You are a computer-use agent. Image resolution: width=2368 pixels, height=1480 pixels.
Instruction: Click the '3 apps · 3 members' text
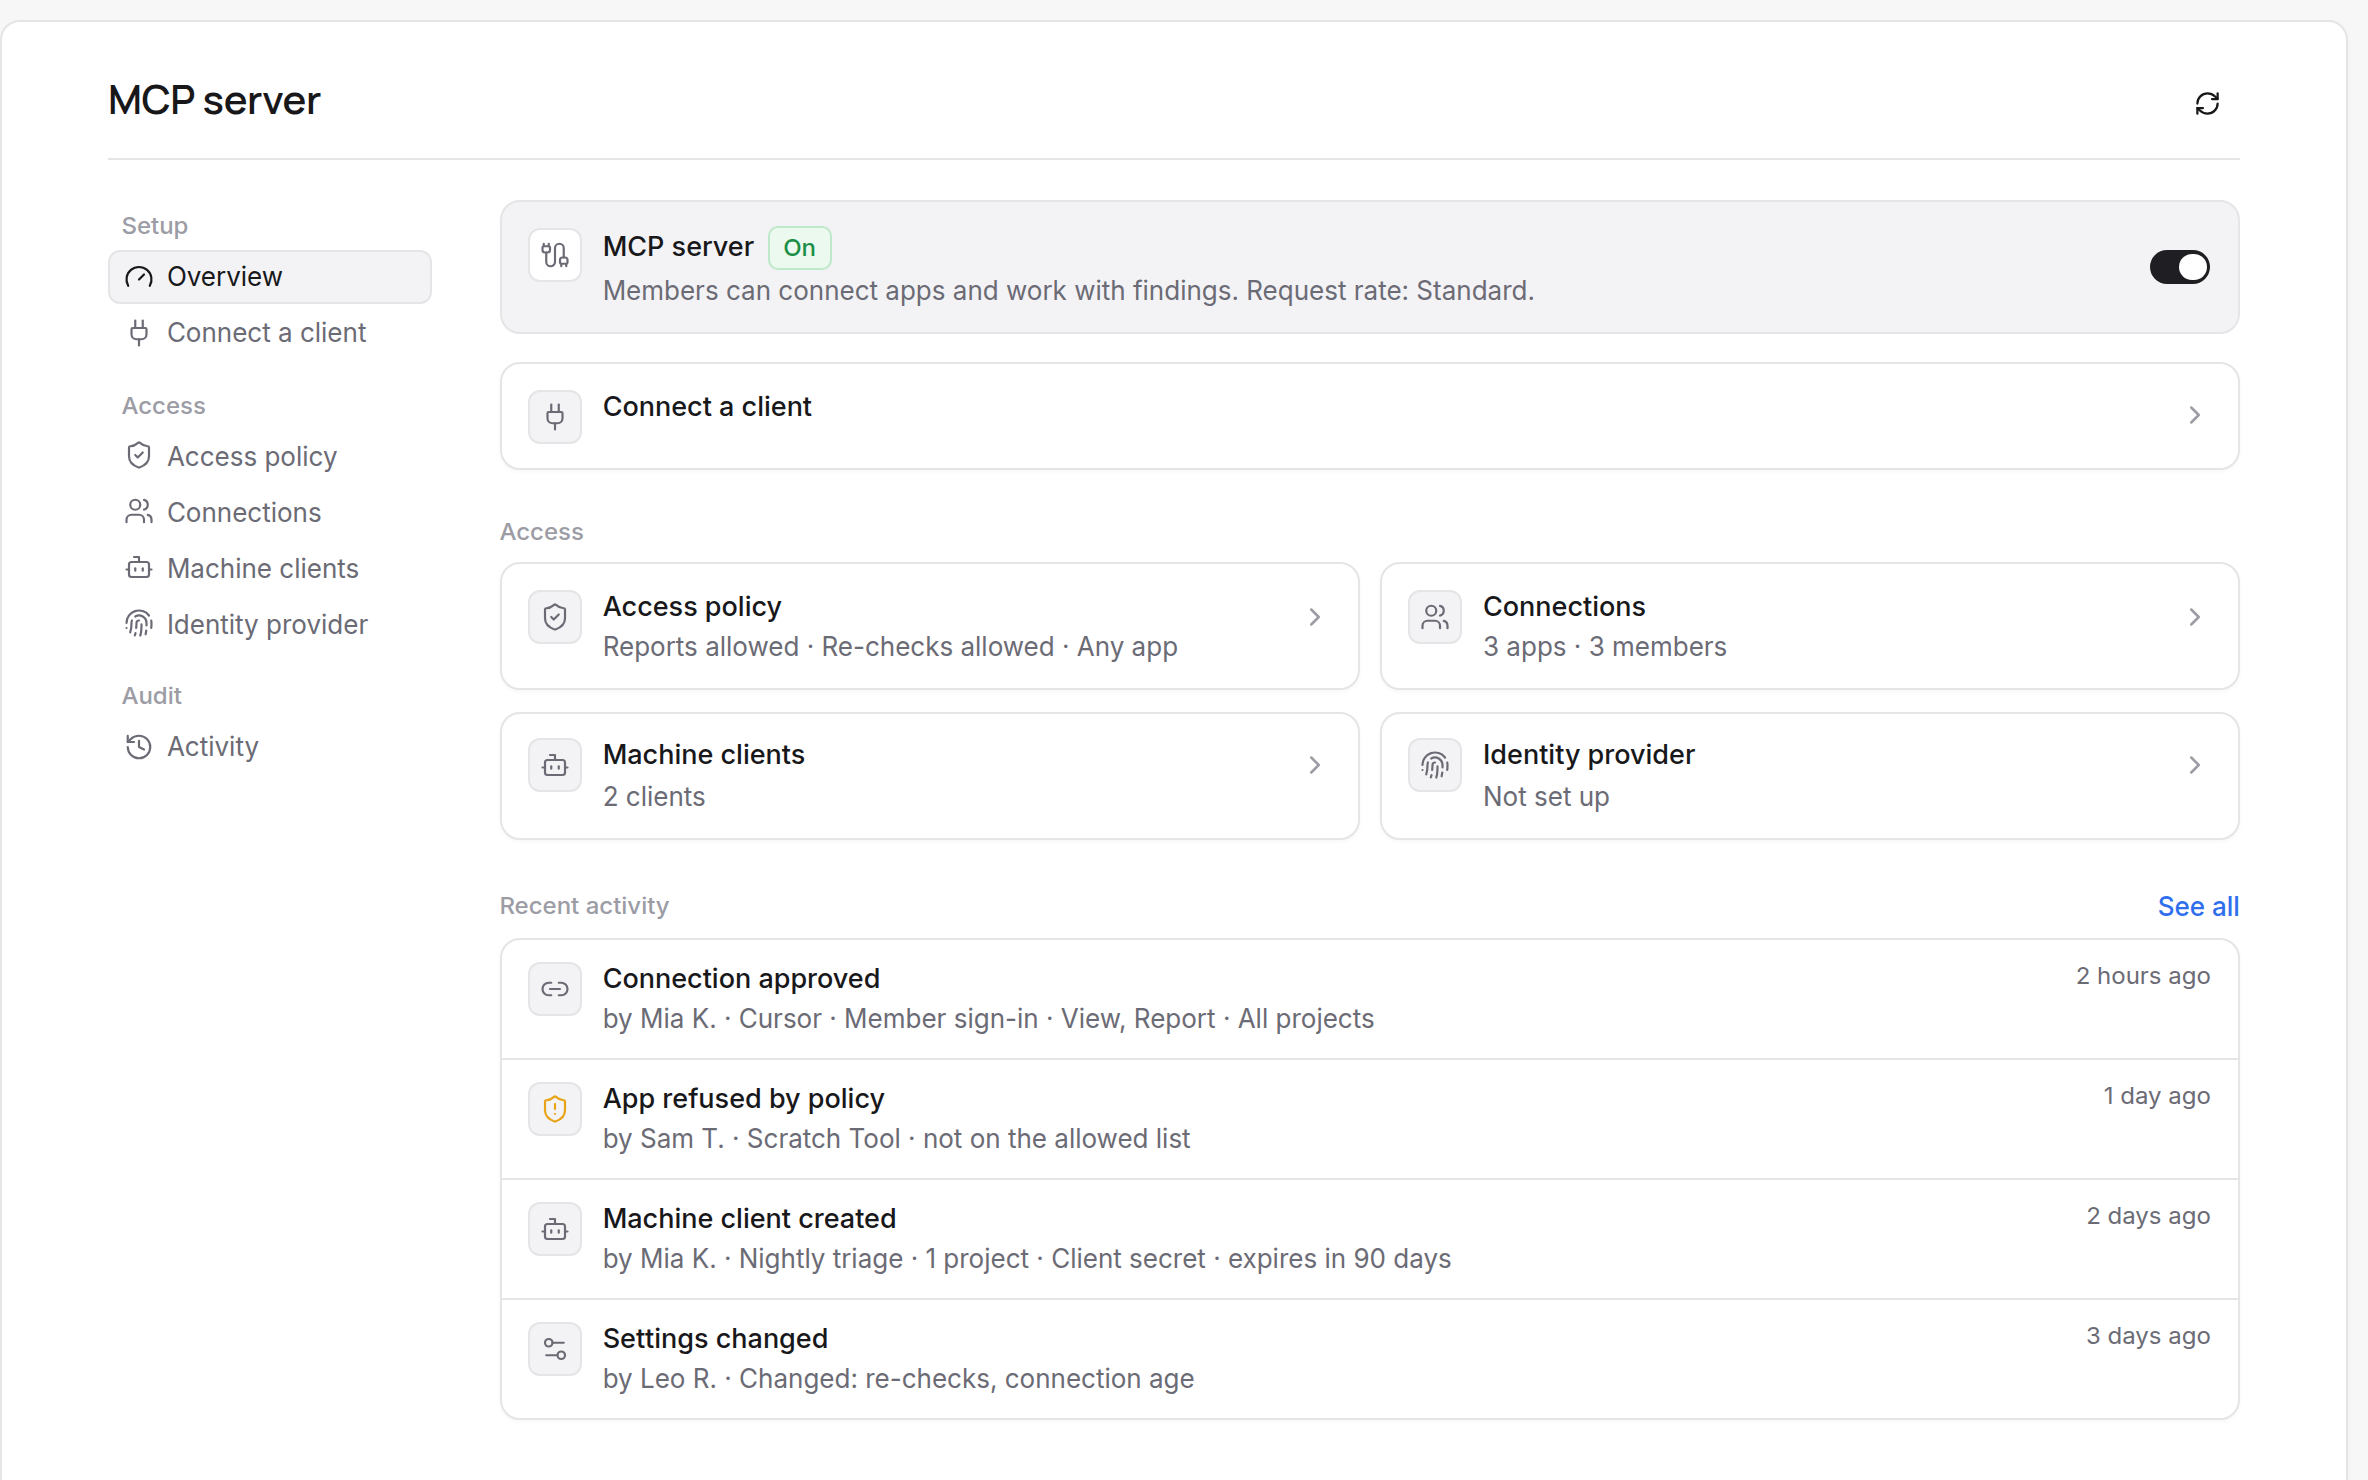point(1605,647)
